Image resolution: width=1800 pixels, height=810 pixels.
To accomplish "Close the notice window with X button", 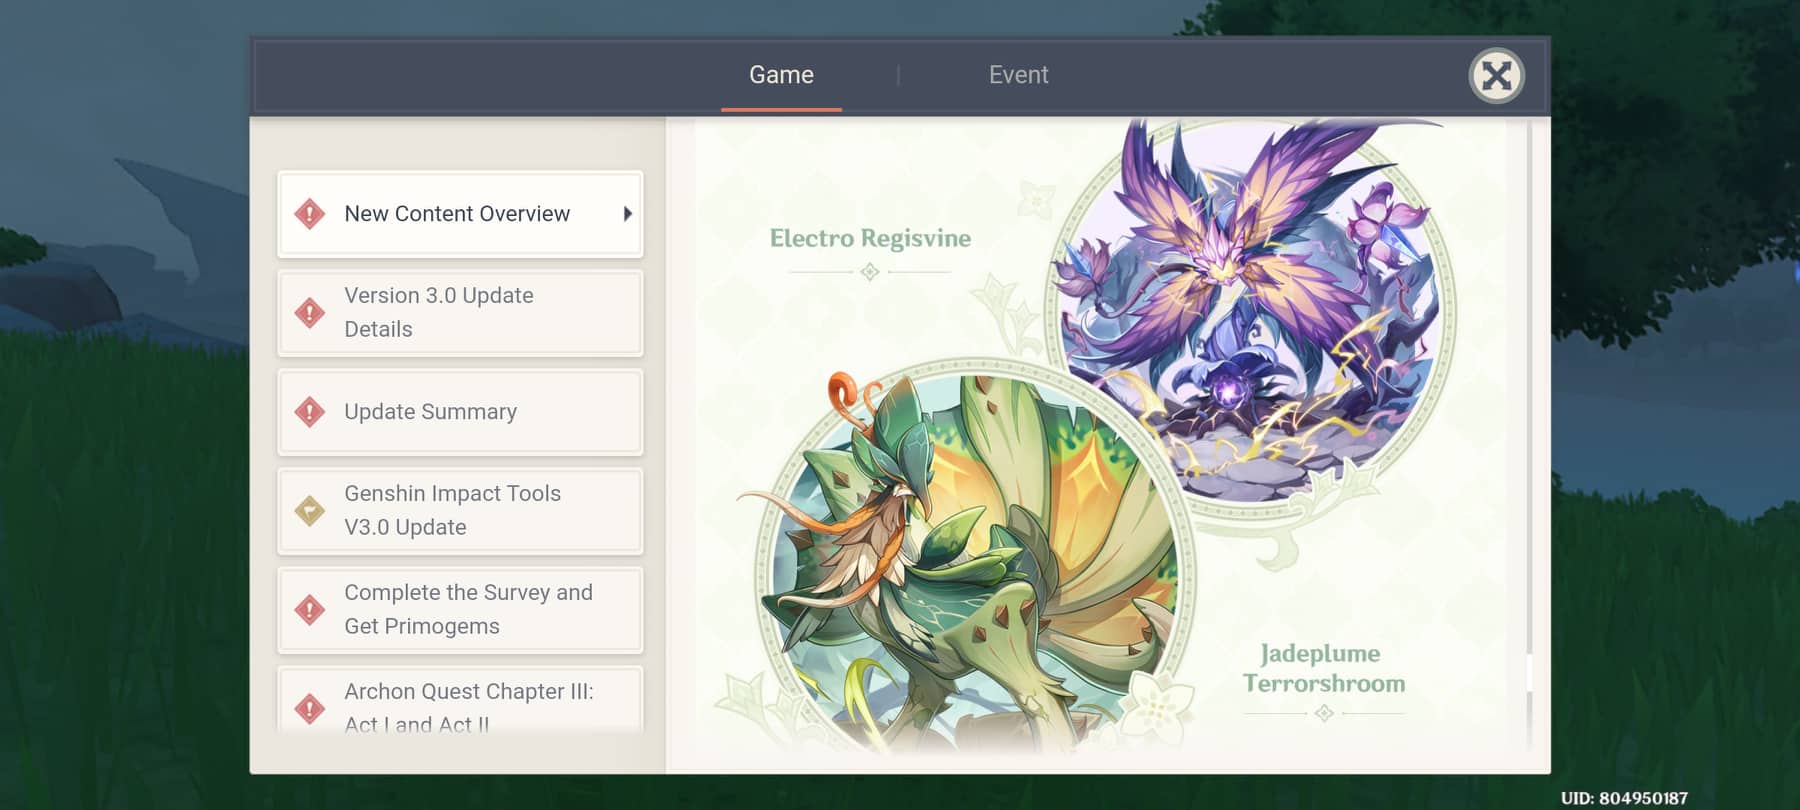I will tap(1496, 76).
